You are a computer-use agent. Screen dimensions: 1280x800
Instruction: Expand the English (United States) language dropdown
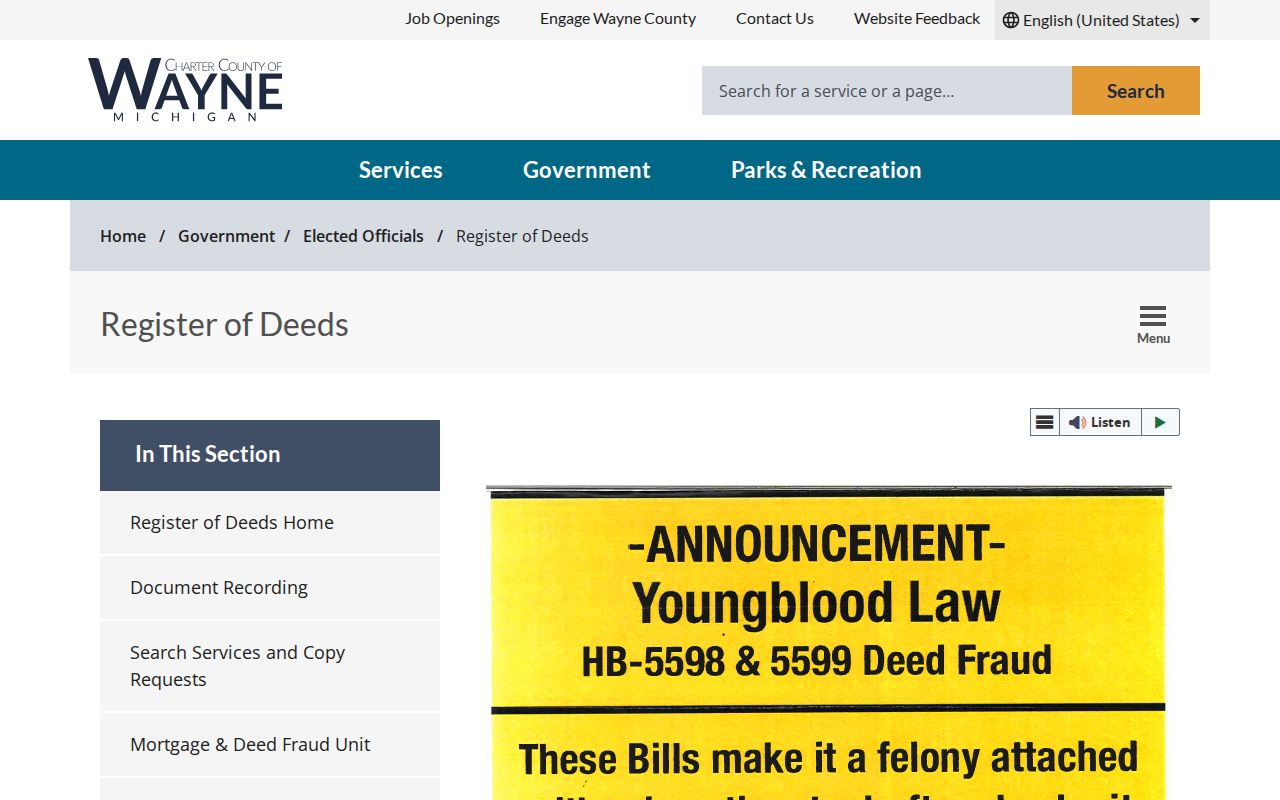coord(1102,20)
